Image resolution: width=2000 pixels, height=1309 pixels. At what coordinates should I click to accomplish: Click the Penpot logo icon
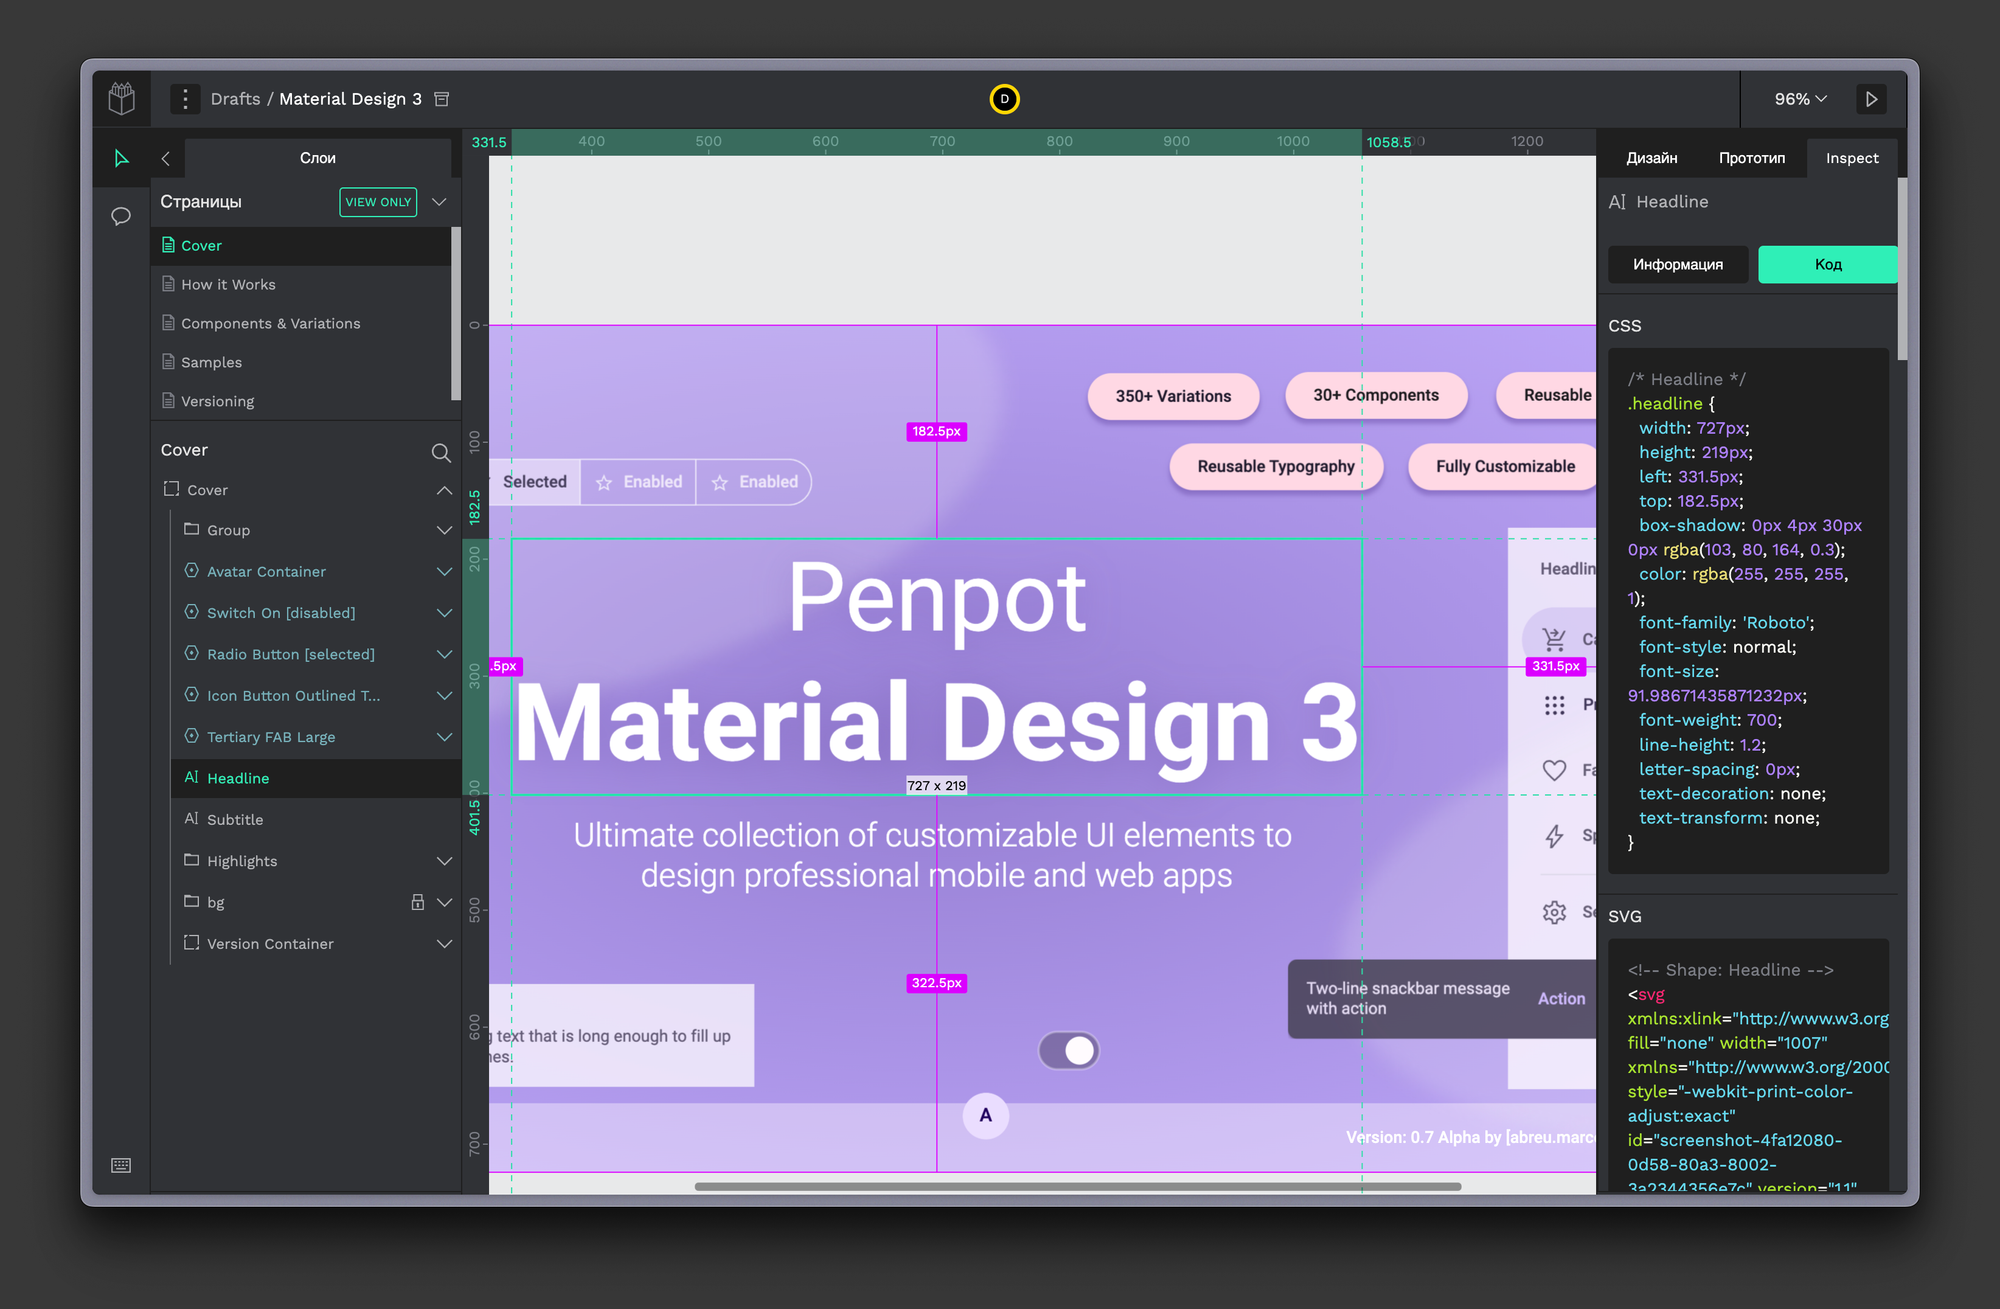point(122,99)
